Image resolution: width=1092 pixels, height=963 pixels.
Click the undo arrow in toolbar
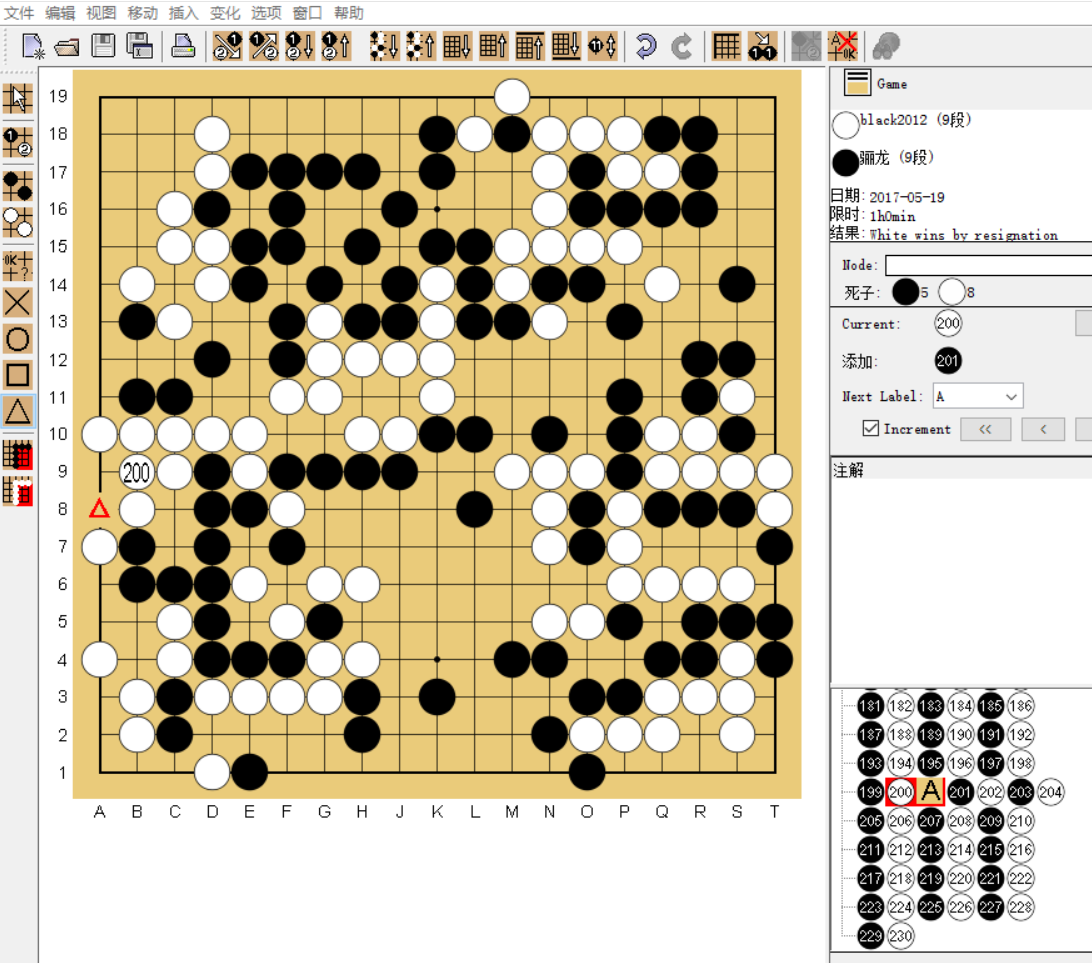[x=646, y=46]
